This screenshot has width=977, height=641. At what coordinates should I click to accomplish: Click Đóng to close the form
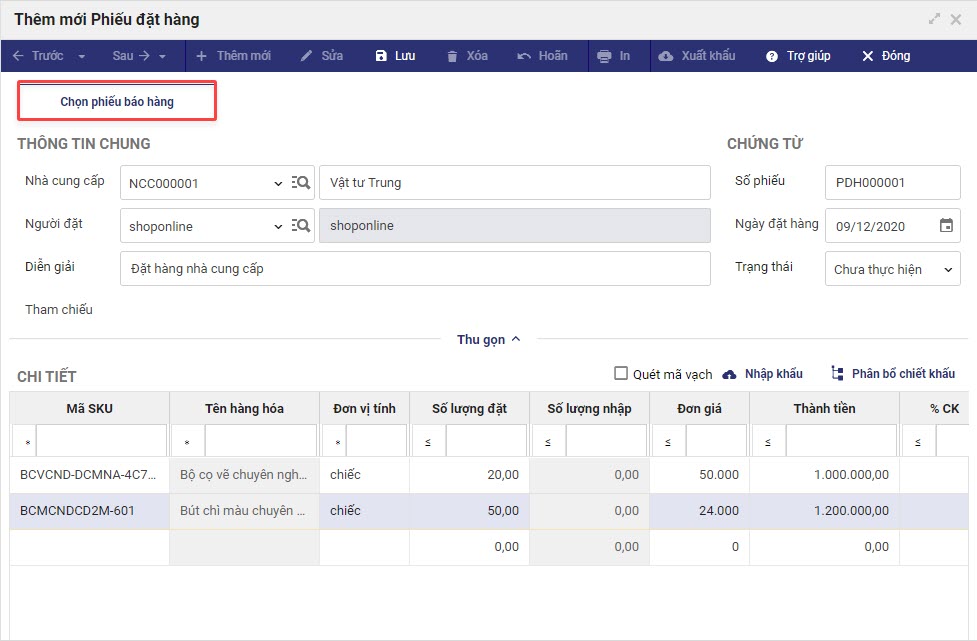886,56
